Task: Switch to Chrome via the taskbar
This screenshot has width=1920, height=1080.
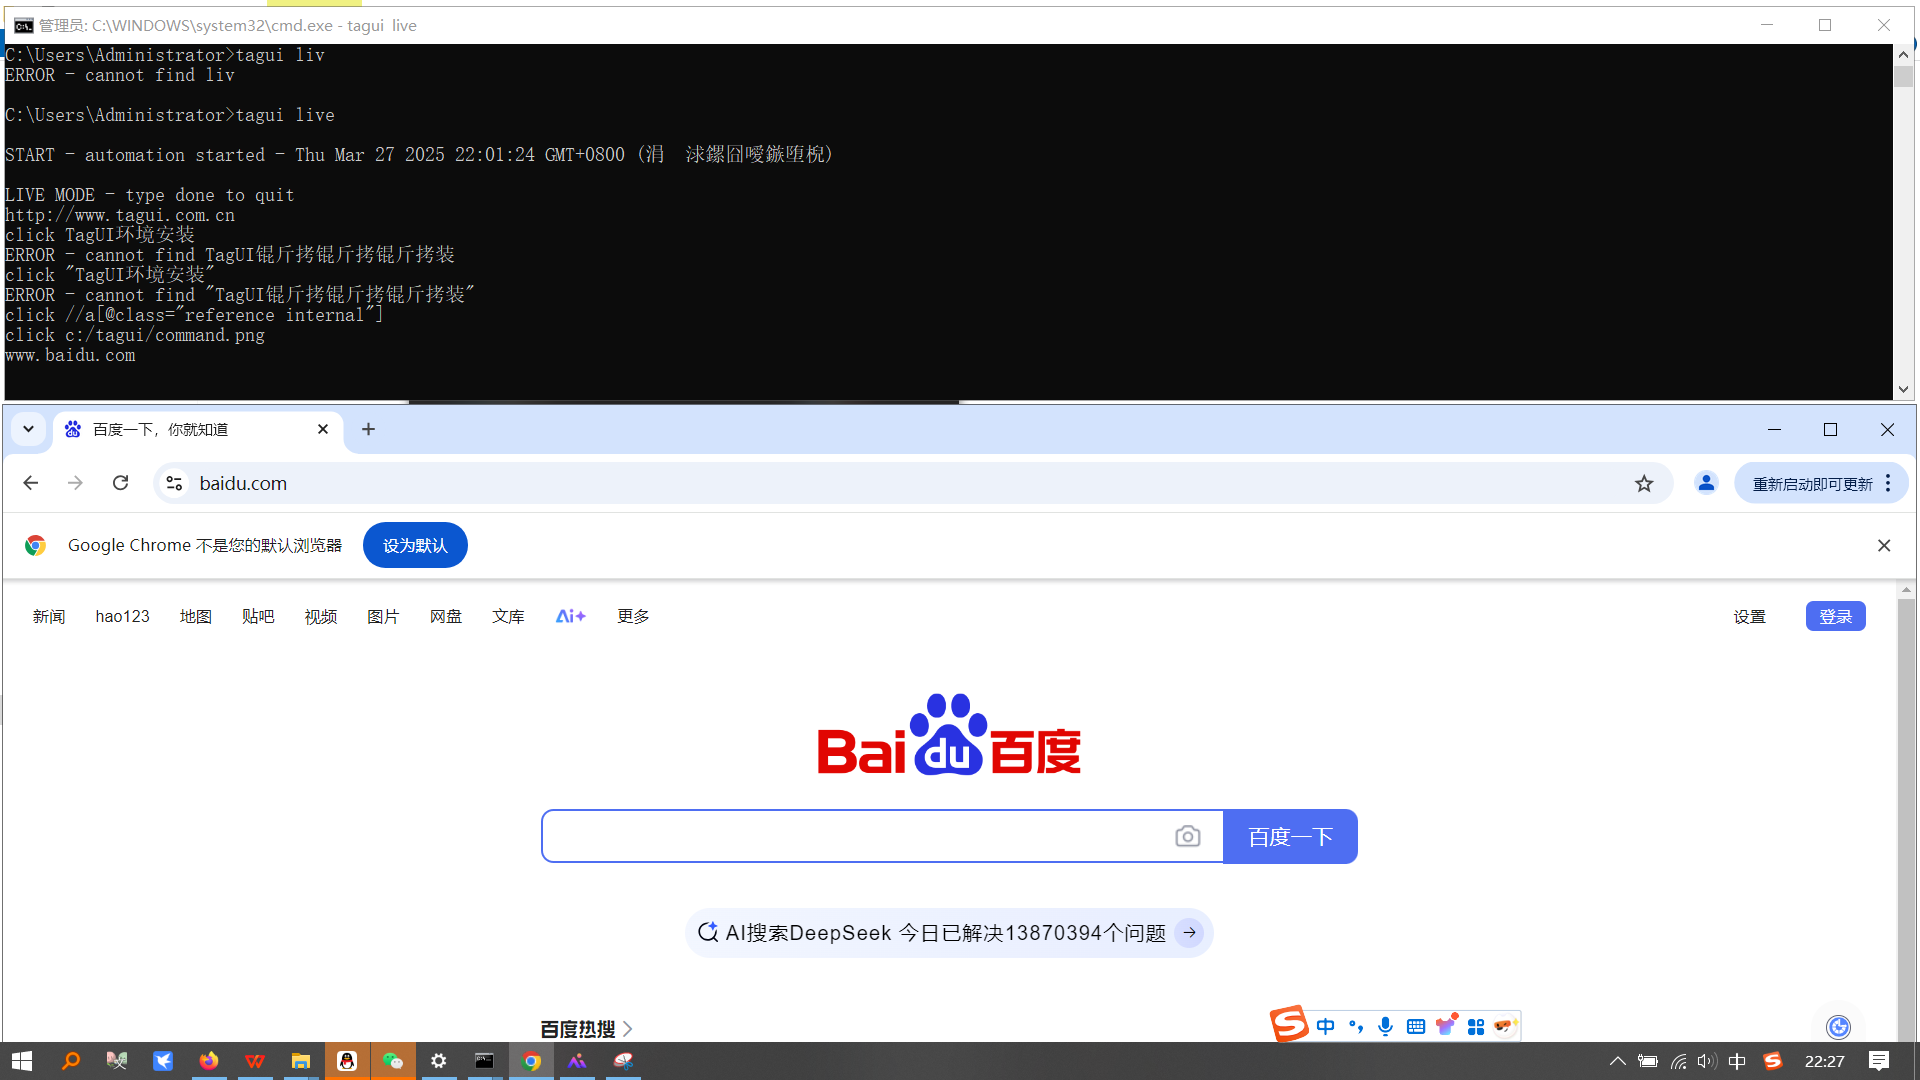Action: pos(531,1061)
